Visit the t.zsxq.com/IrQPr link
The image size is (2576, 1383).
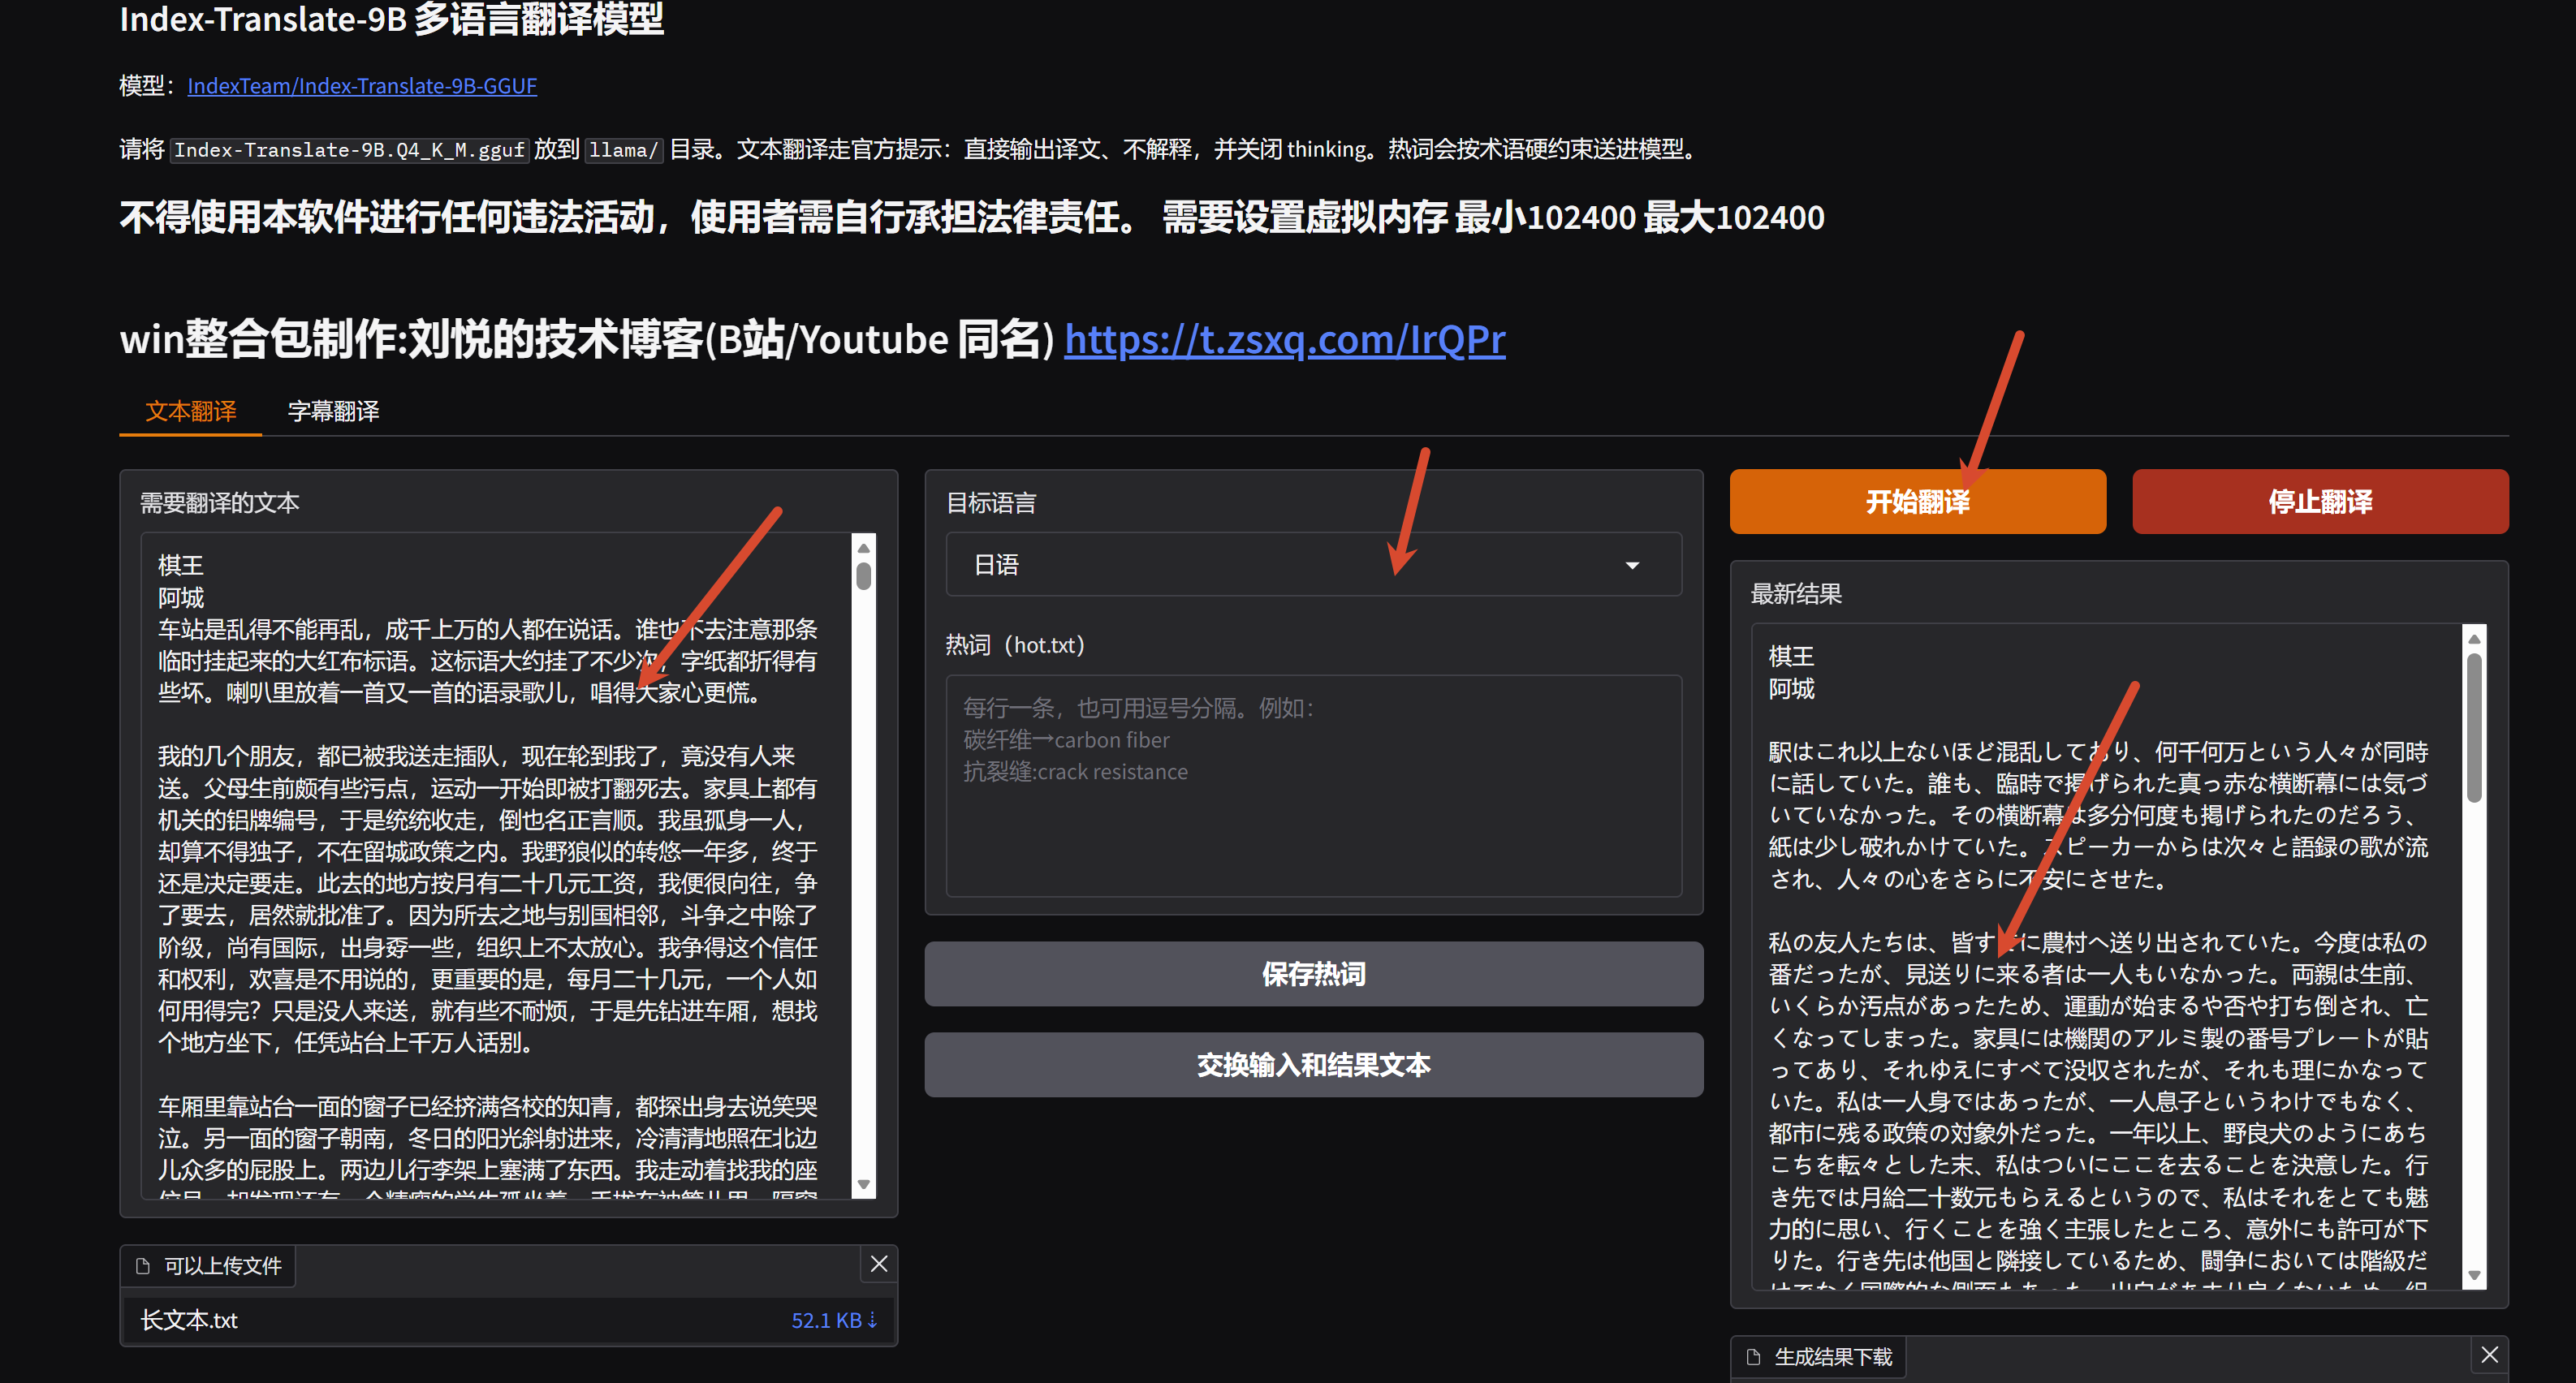[1284, 340]
